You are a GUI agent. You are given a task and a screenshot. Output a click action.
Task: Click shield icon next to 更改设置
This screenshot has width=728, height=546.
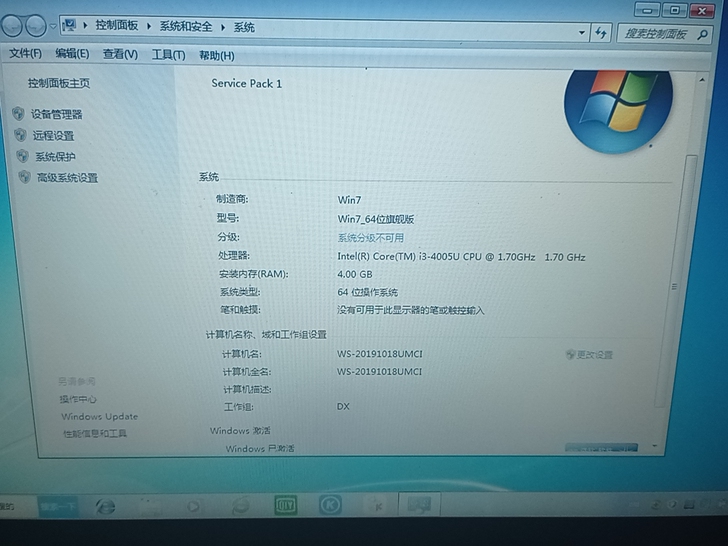(570, 354)
